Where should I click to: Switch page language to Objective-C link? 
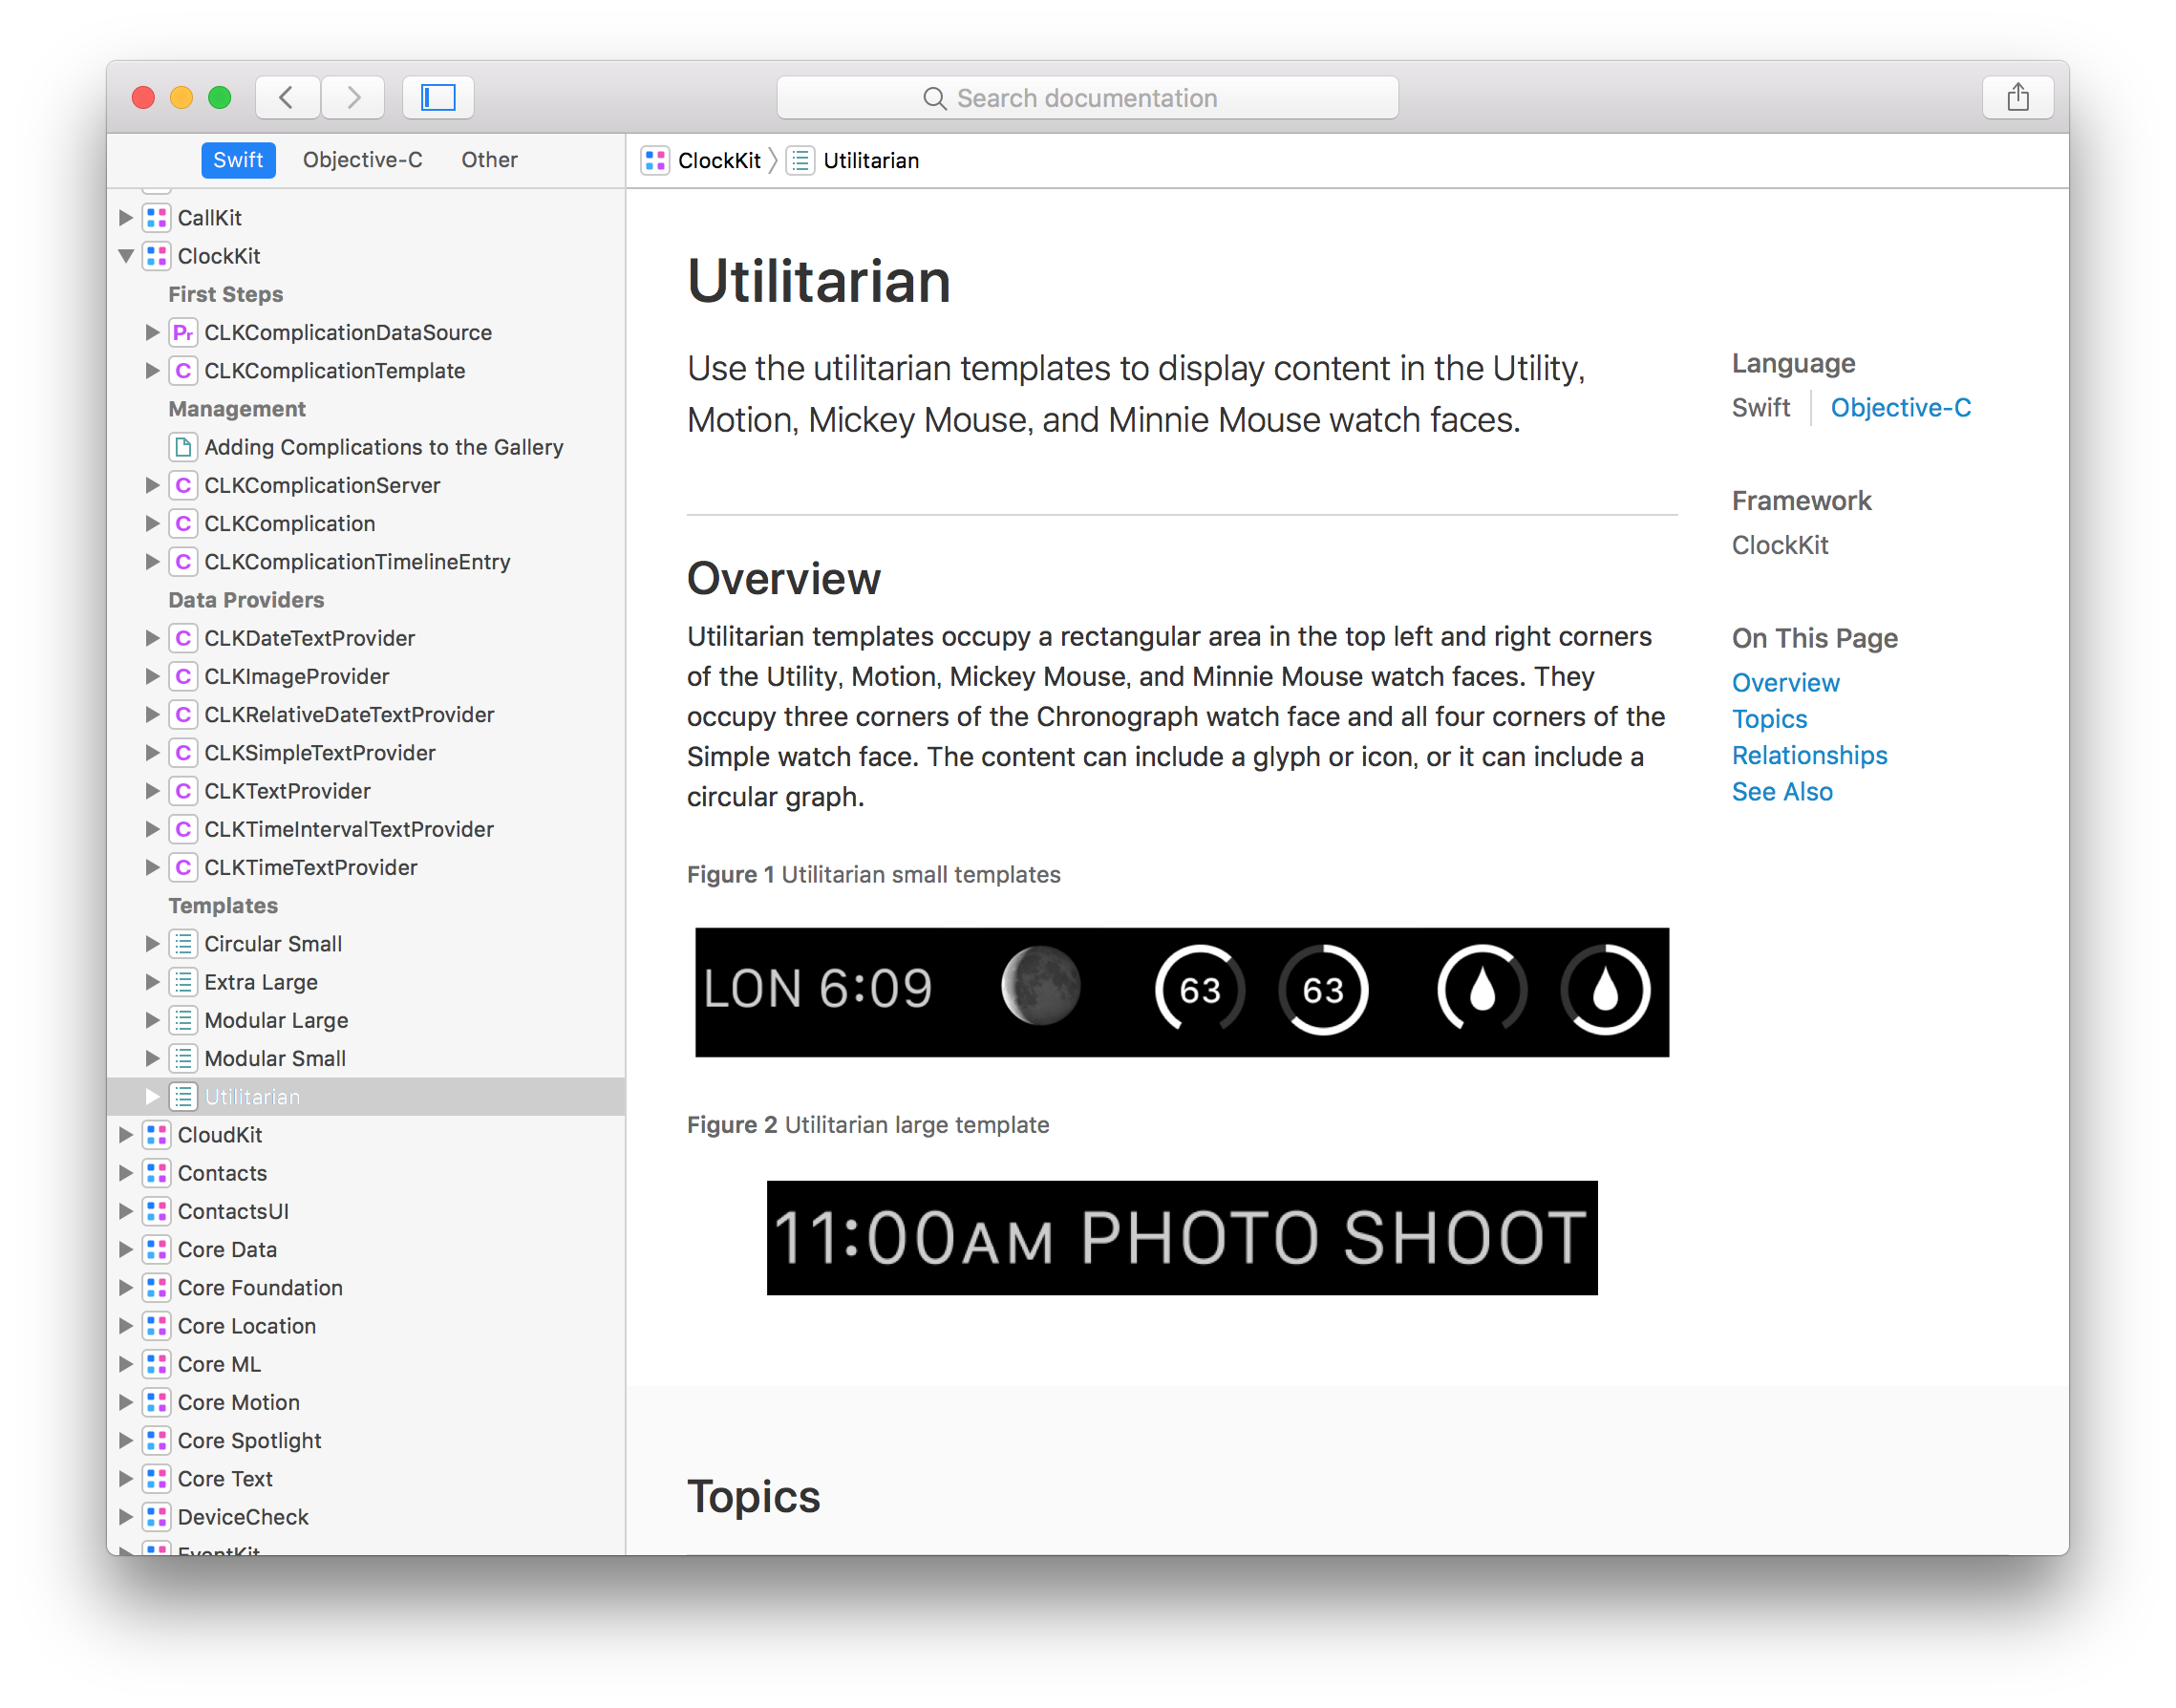coord(1900,408)
